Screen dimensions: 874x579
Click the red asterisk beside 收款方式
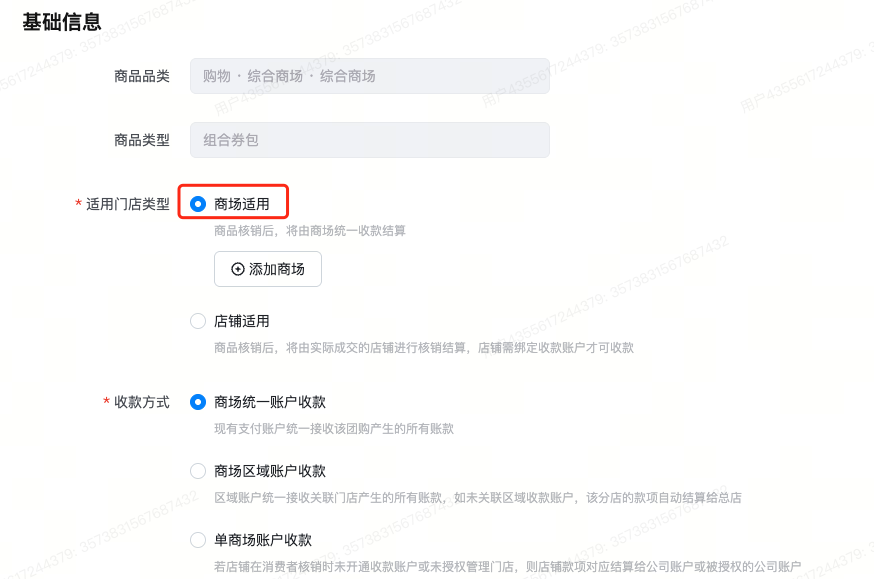(106, 402)
